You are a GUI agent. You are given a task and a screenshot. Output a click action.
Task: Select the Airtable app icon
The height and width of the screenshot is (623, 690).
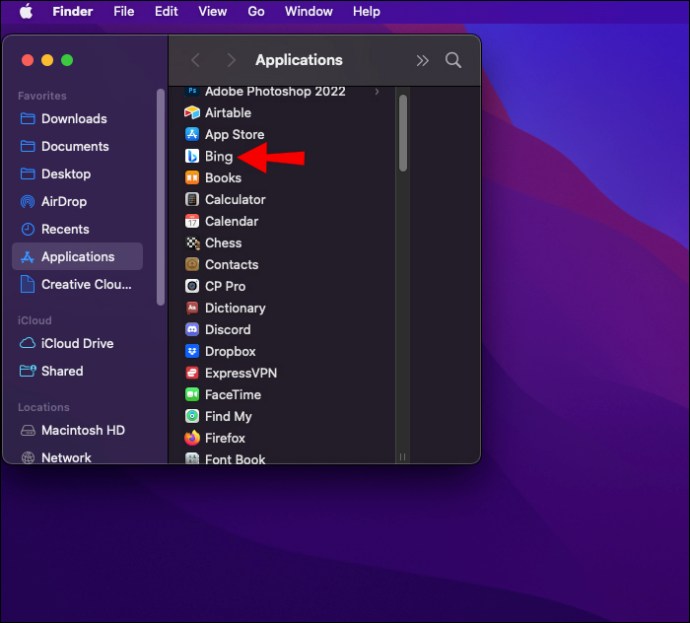(192, 113)
